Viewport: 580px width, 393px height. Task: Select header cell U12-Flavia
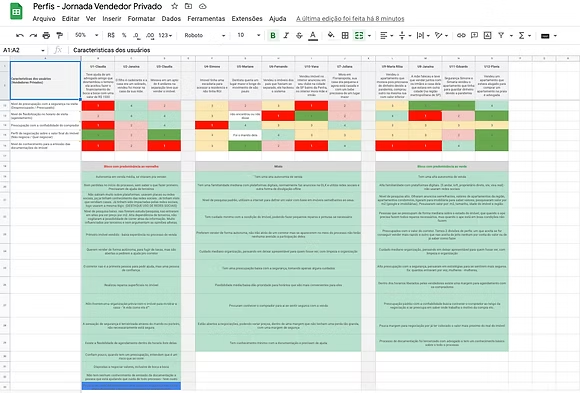coord(492,67)
